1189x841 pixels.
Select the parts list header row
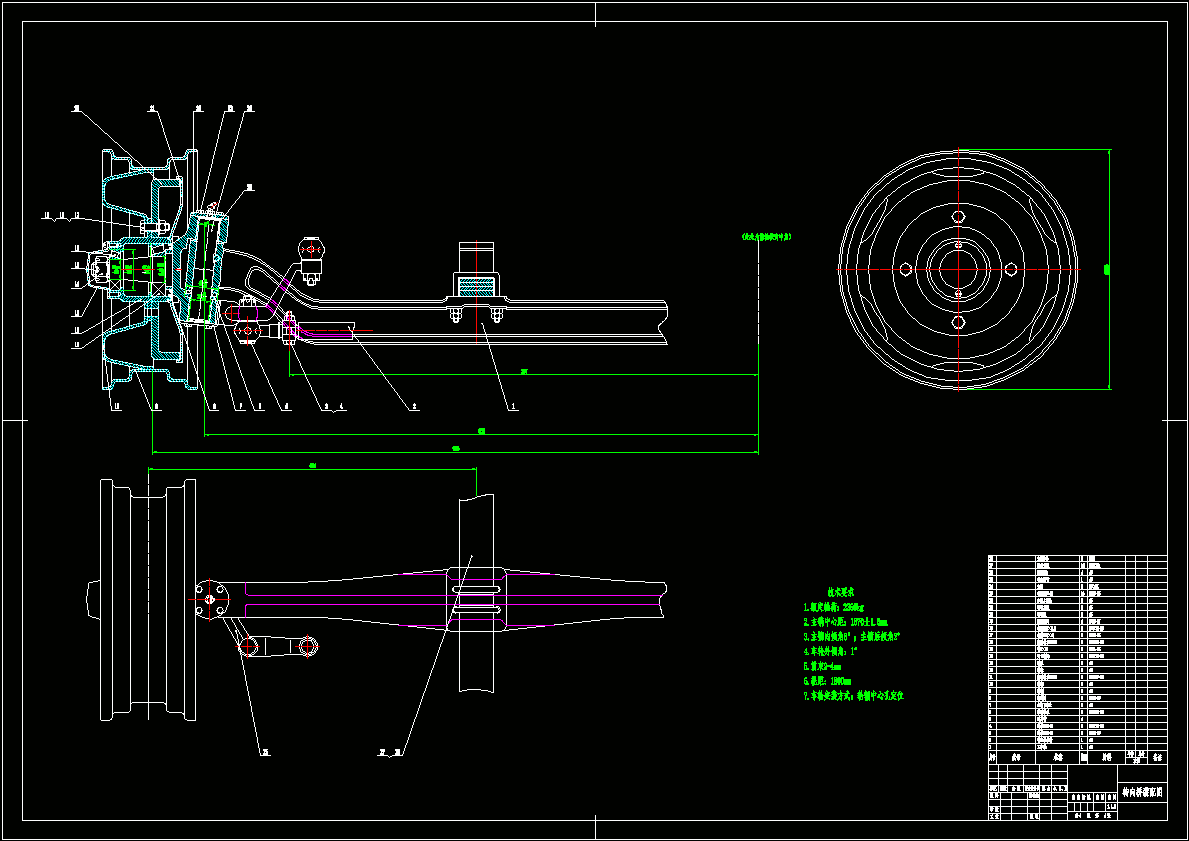click(1078, 757)
